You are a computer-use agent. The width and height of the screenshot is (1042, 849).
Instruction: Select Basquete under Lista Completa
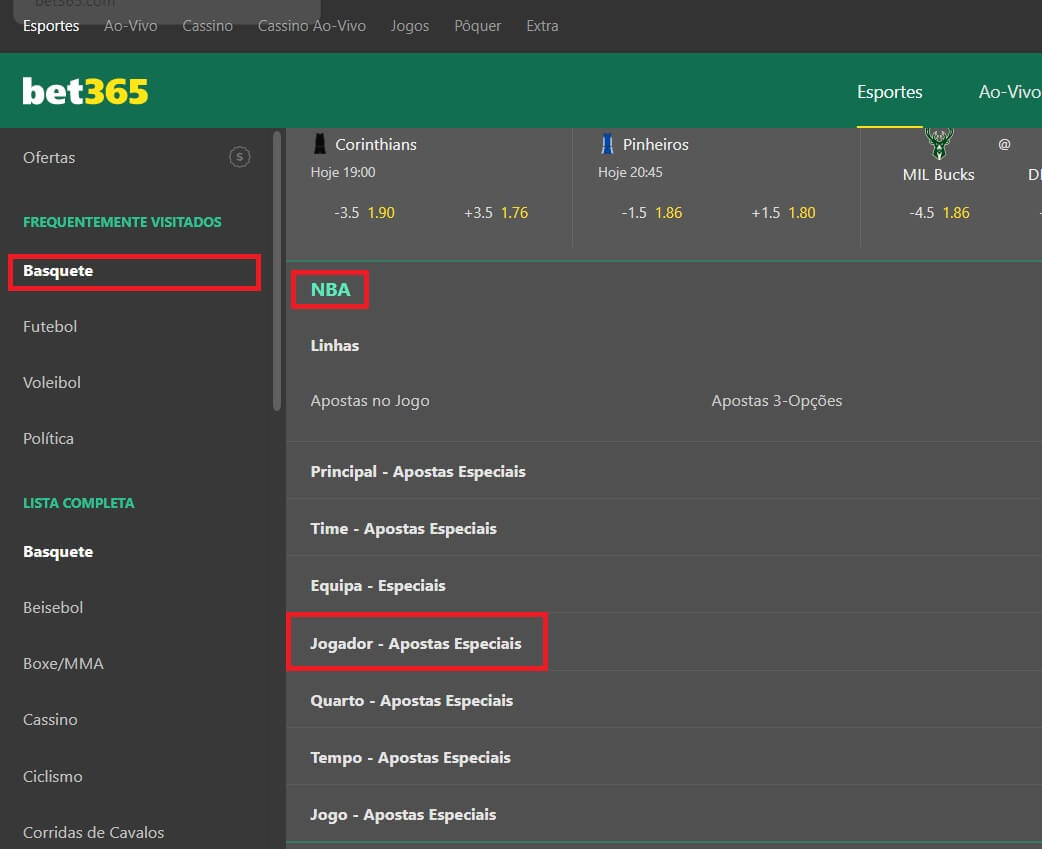point(58,552)
